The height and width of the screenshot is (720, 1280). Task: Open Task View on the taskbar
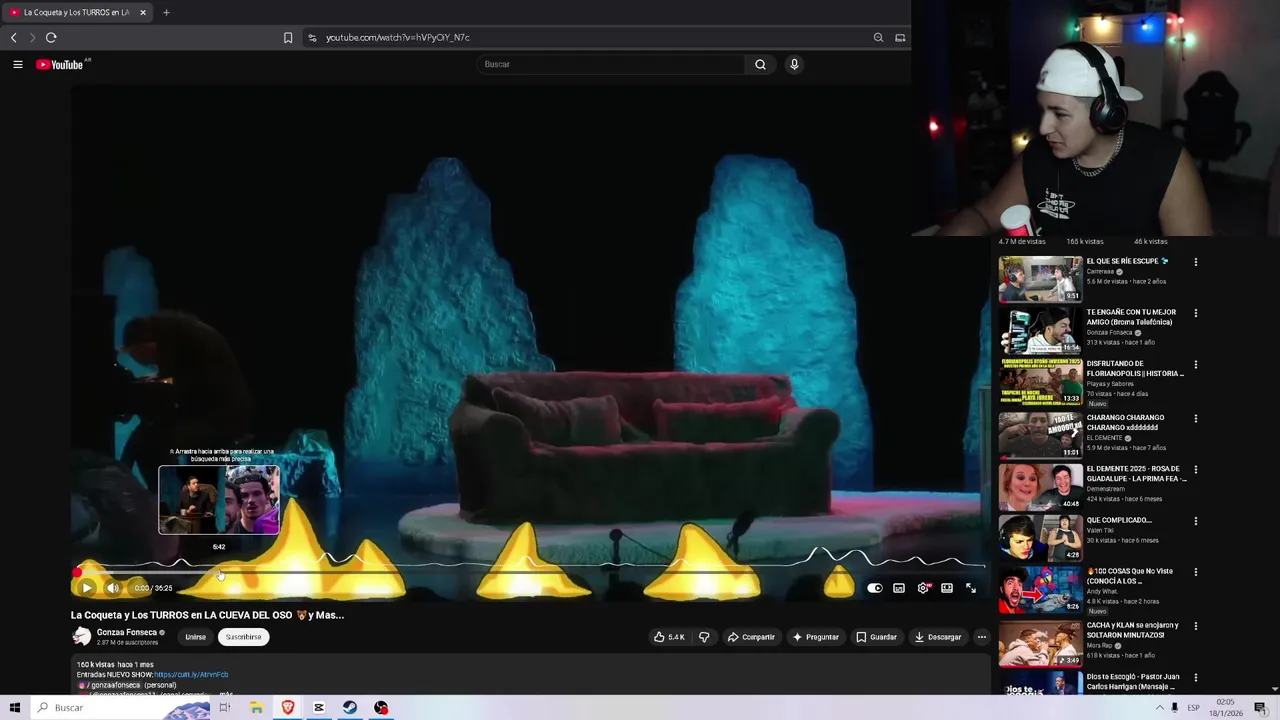click(224, 707)
